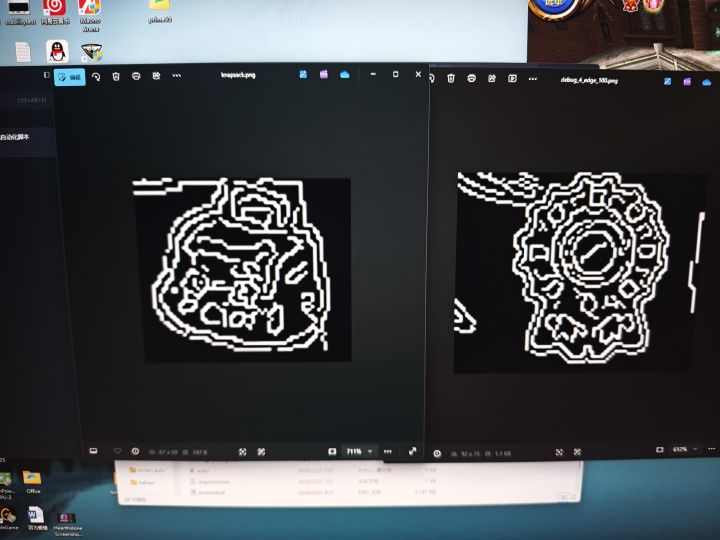Open the OneDrive cloud icon in knapsack.png window
720x540 pixels.
(344, 74)
